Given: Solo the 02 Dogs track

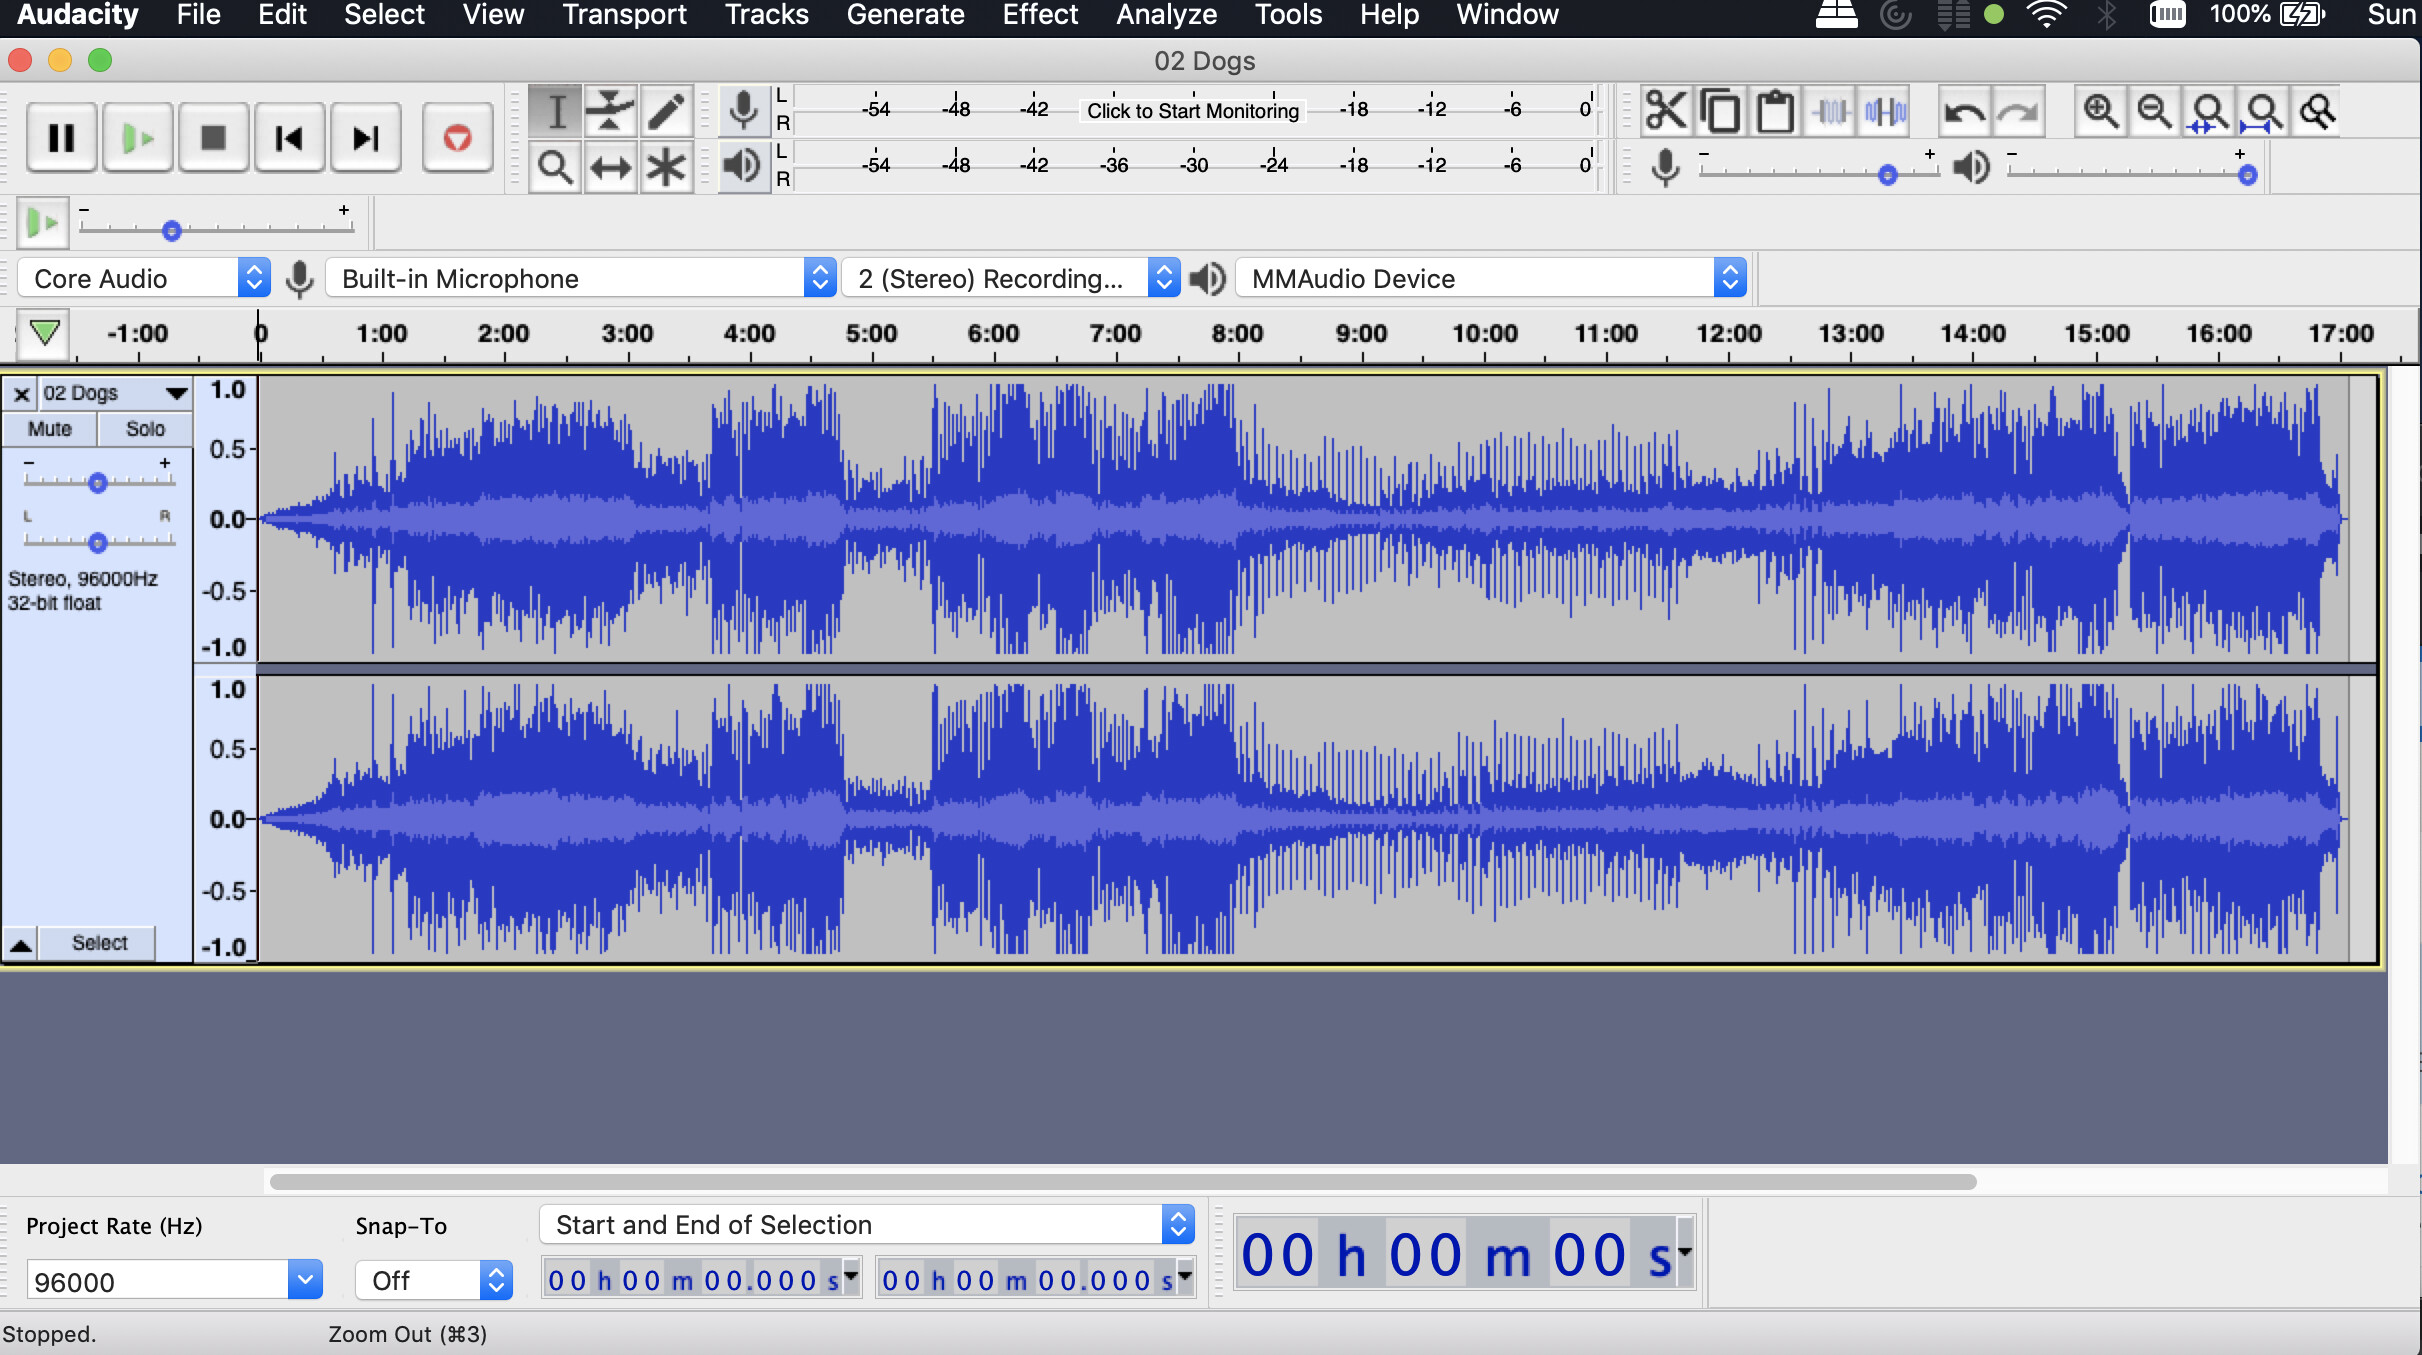Looking at the screenshot, I should (x=145, y=429).
